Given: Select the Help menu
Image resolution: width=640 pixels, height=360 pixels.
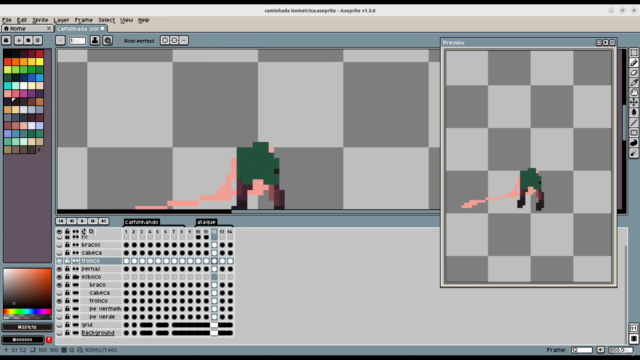Looking at the screenshot, I should [x=144, y=20].
